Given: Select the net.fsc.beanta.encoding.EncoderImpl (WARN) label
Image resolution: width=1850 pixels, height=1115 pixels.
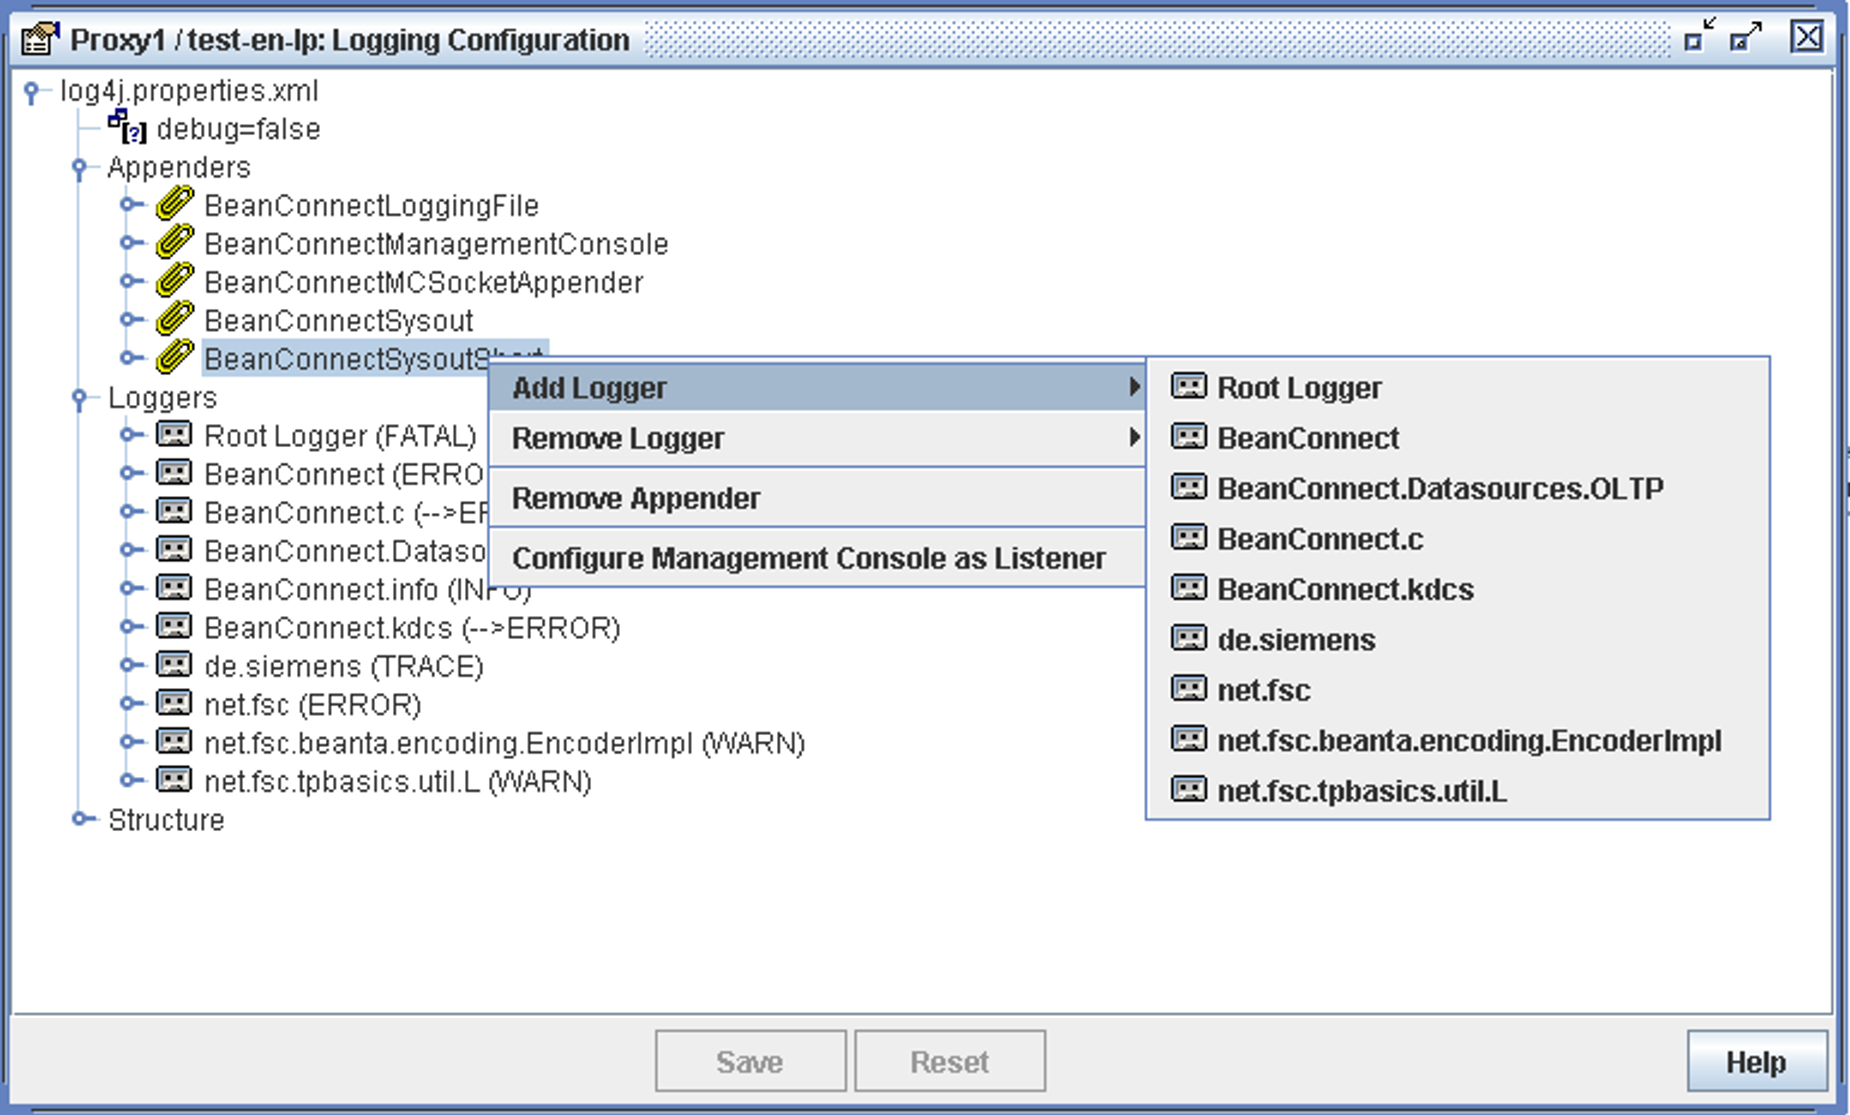Looking at the screenshot, I should [504, 743].
